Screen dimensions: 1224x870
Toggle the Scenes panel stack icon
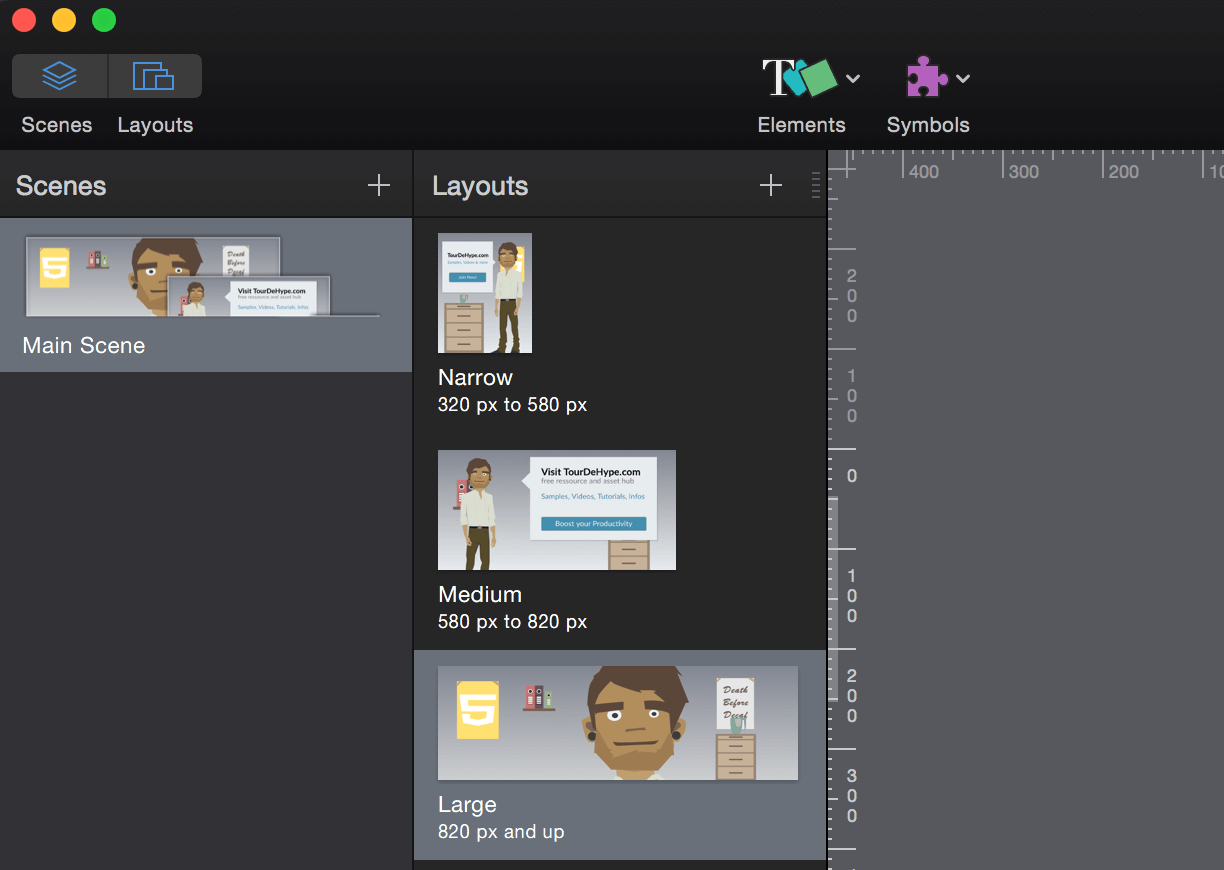(x=60, y=76)
